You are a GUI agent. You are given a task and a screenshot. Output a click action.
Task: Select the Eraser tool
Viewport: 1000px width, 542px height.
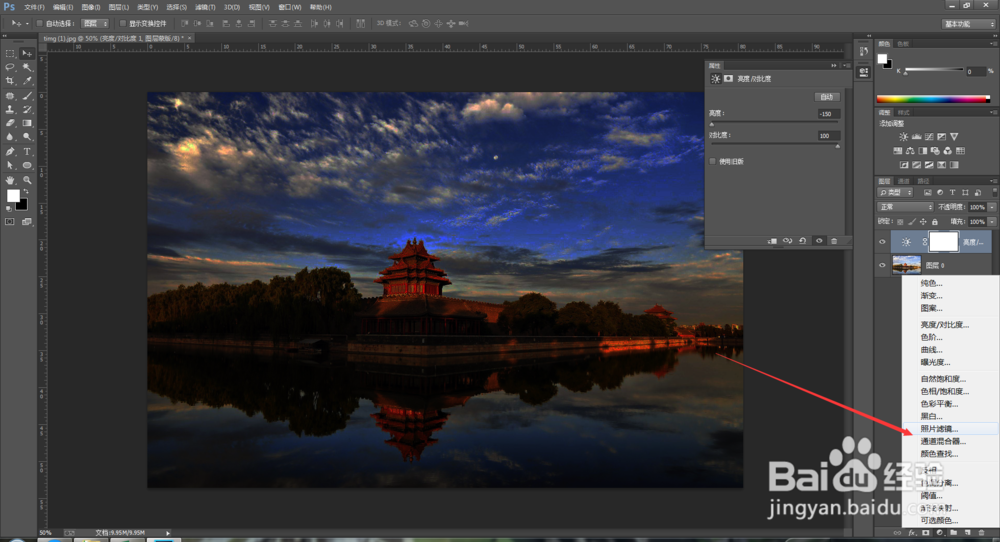pos(10,123)
